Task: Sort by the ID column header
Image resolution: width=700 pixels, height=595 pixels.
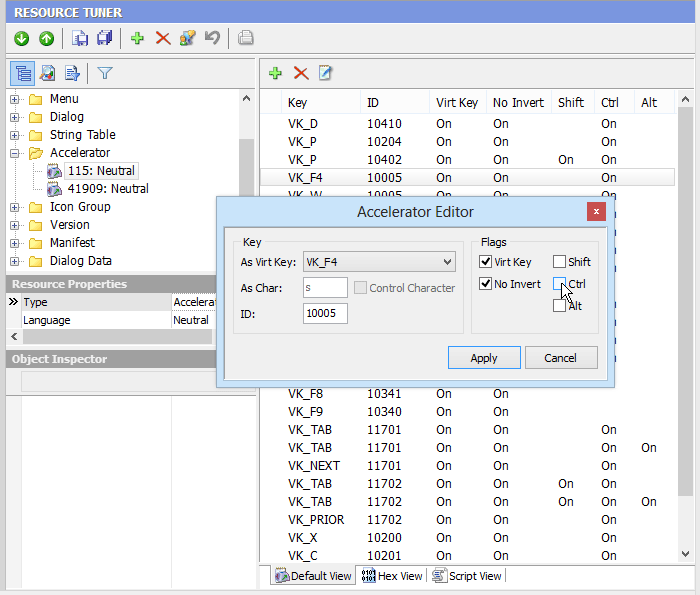Action: click(x=395, y=103)
